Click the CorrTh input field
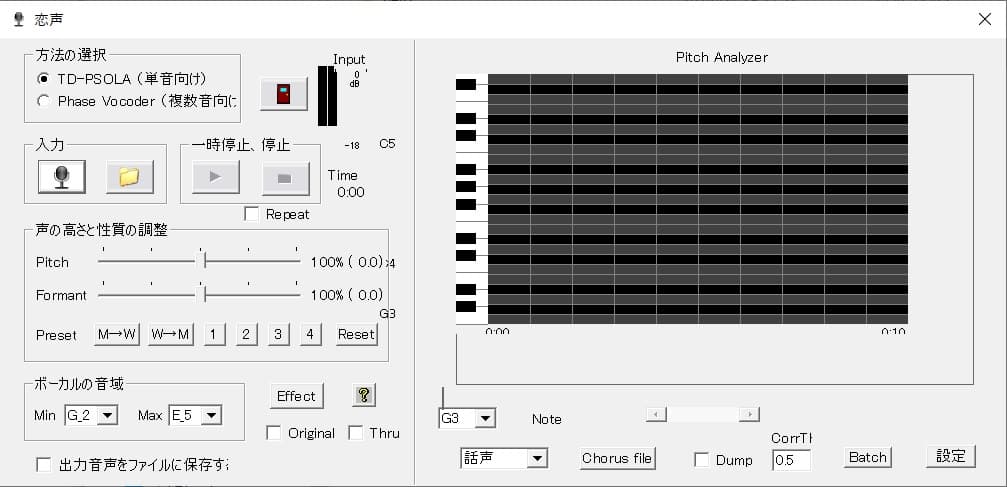Viewport: 1007px width, 487px height. coord(791,460)
